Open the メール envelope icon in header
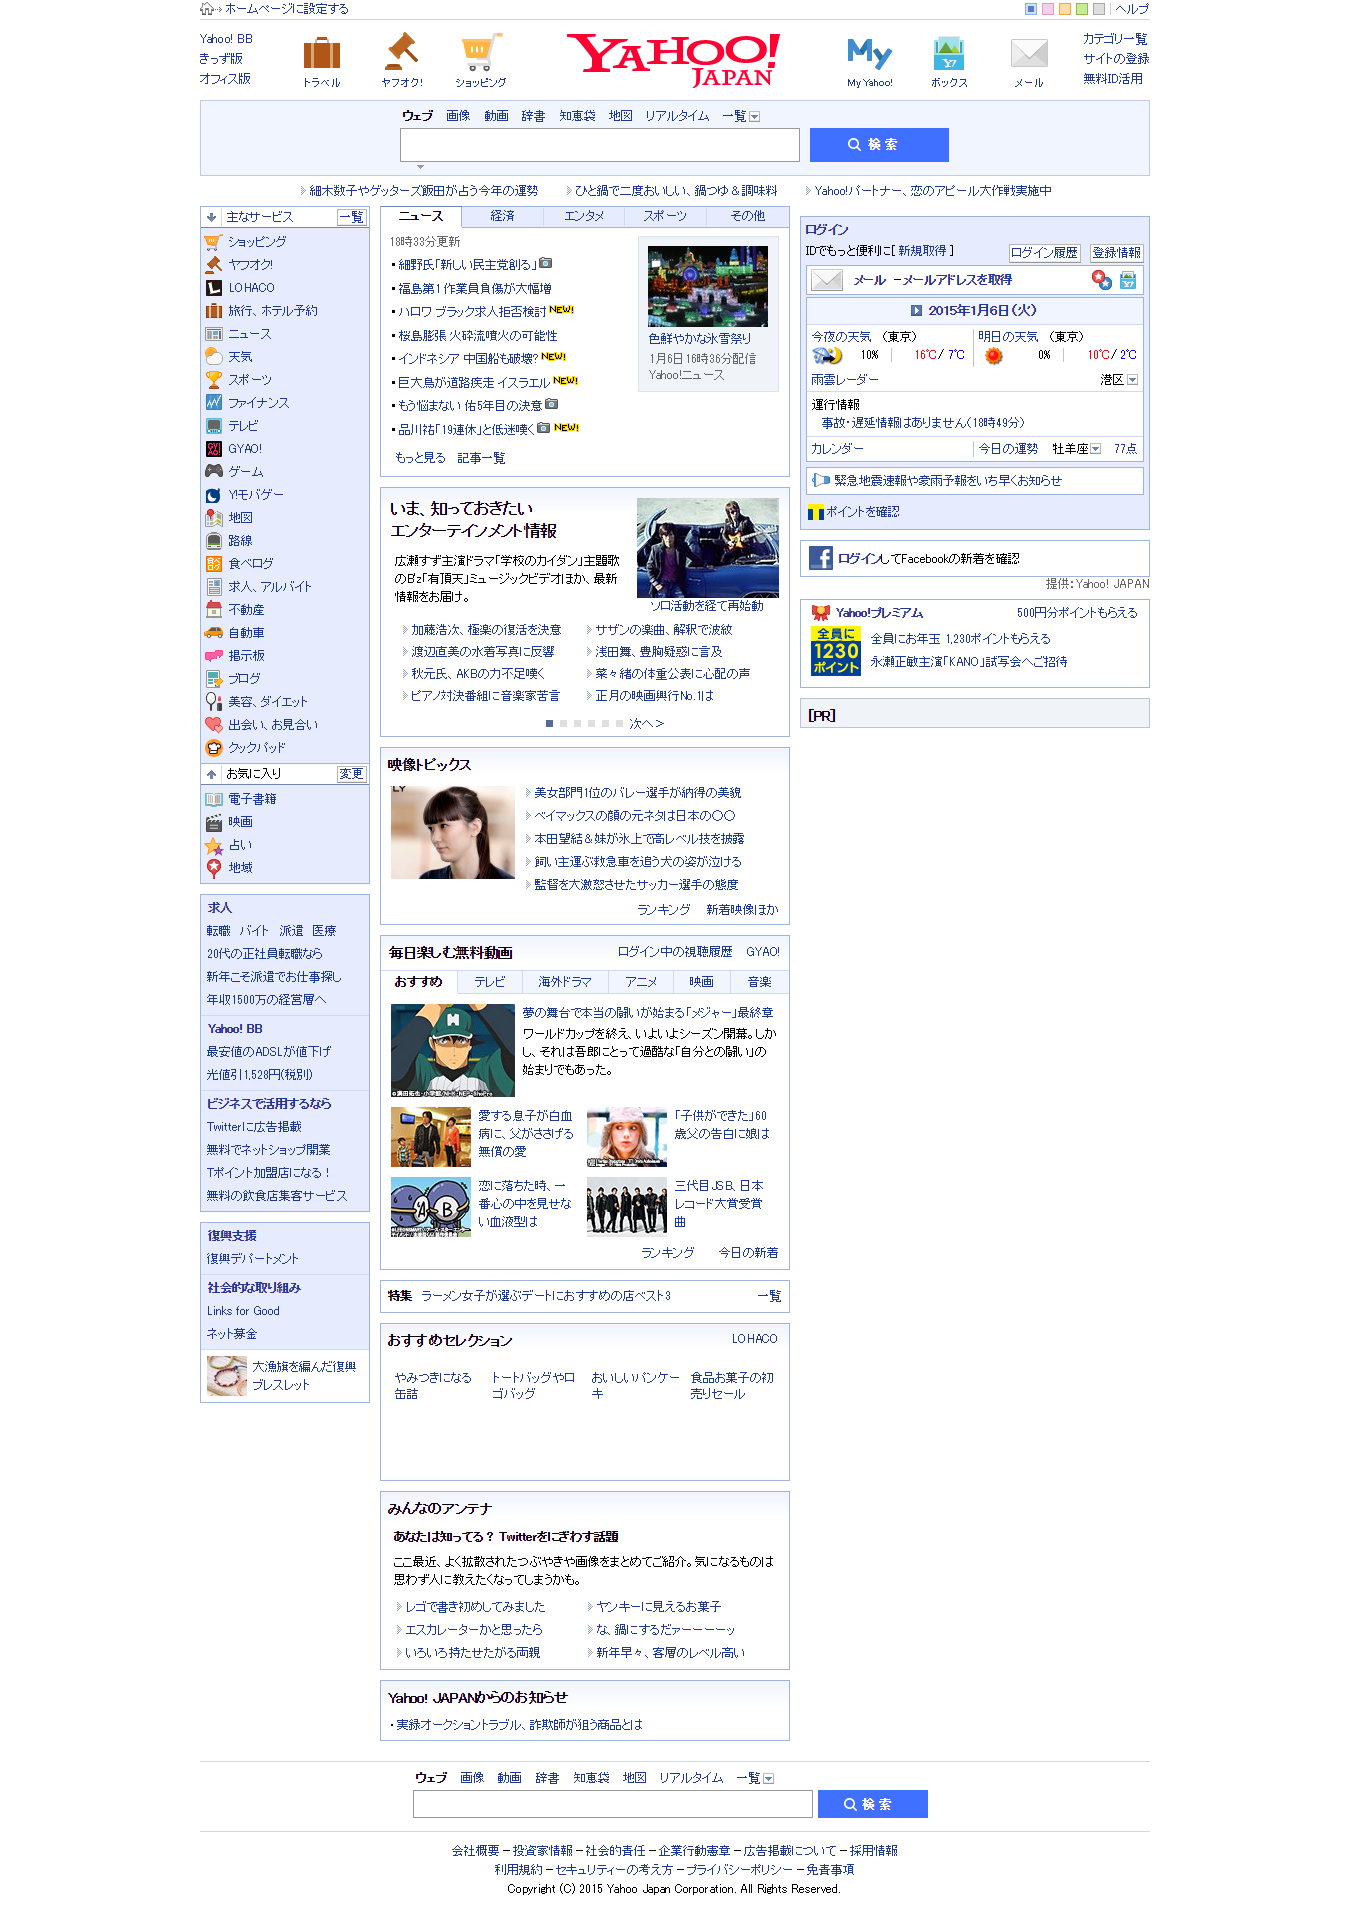1349x1906 pixels. [x=1029, y=53]
